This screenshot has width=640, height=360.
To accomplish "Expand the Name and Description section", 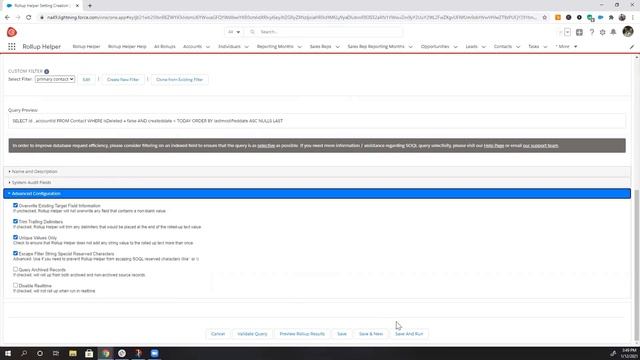I will (317, 171).
